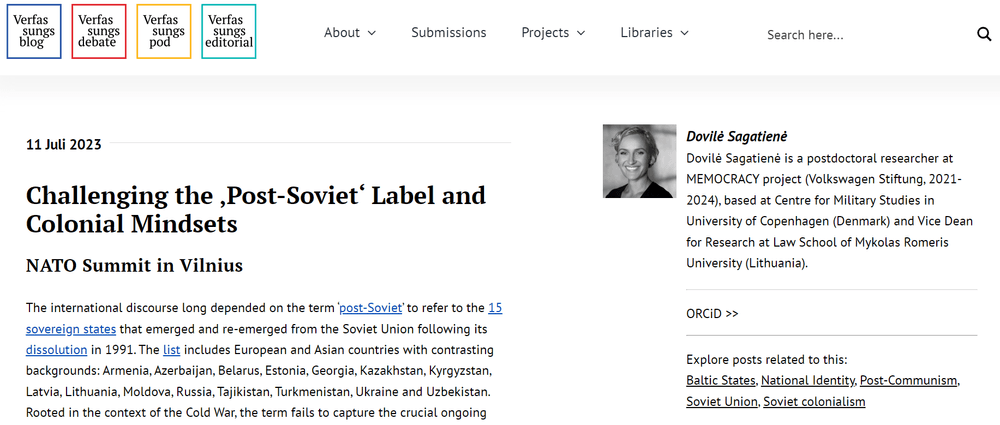The width and height of the screenshot is (1000, 425).
Task: Expand the Projects dropdown menu
Action: (x=553, y=33)
